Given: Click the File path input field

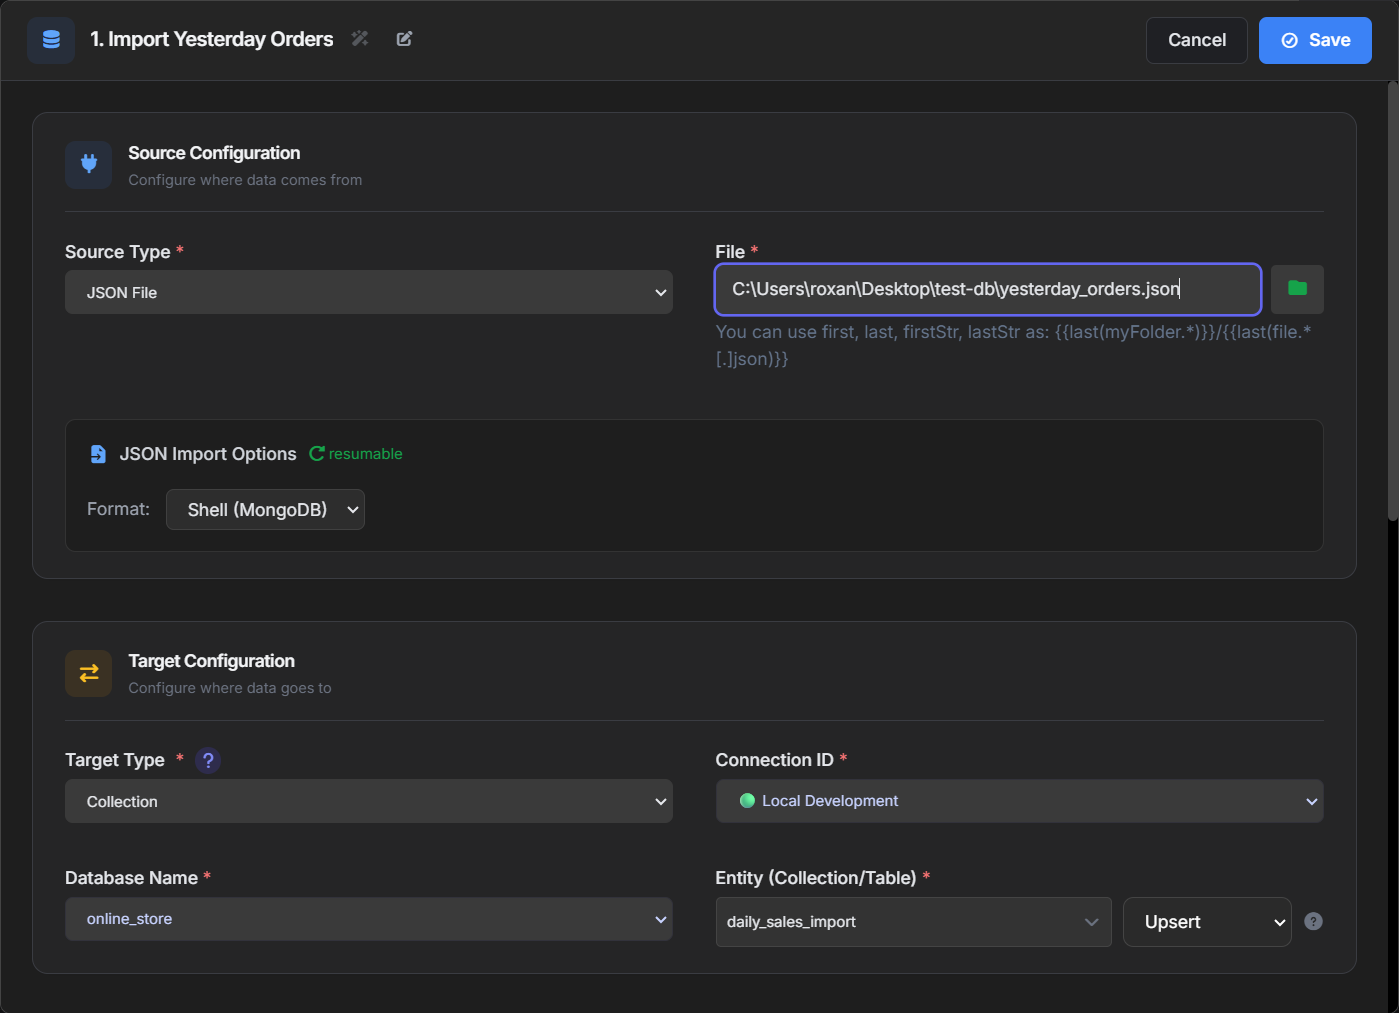Looking at the screenshot, I should pos(988,289).
